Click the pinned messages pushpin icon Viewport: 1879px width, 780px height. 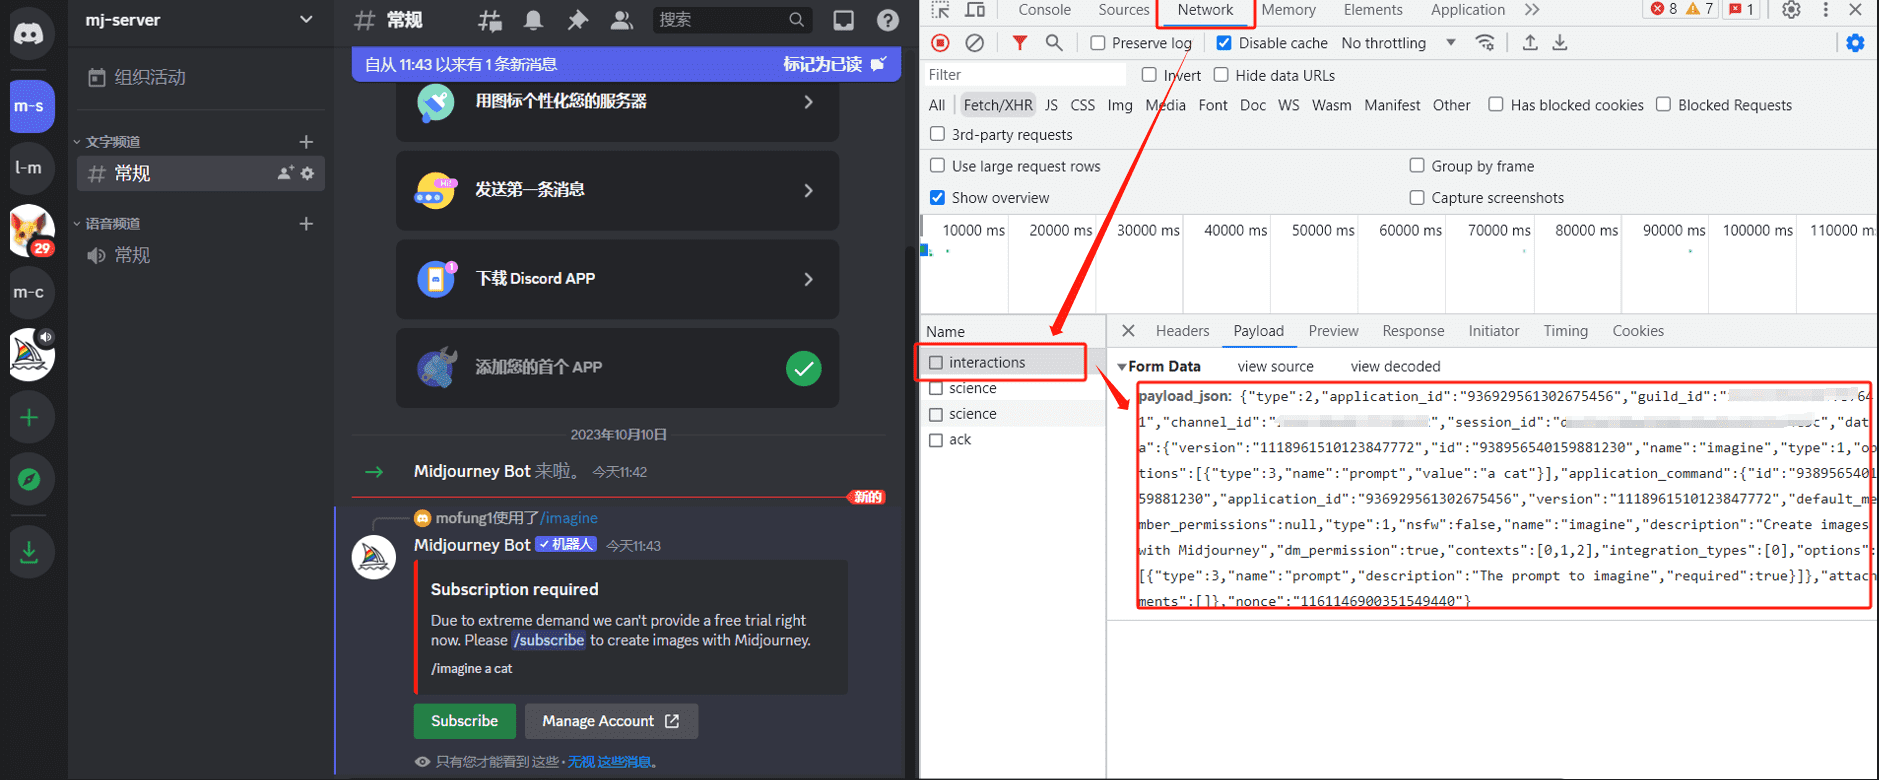click(x=577, y=20)
